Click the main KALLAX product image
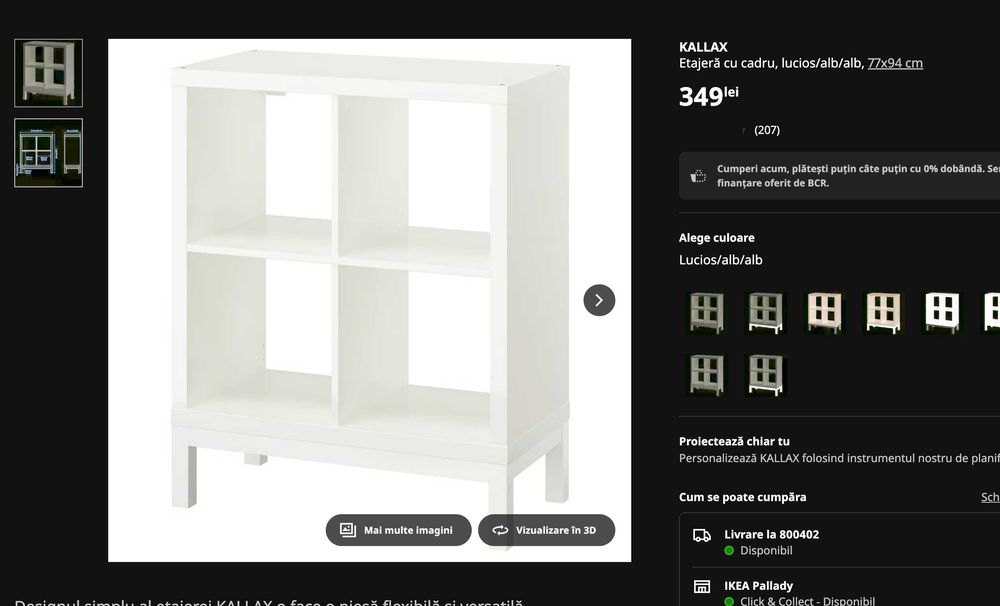Image resolution: width=1000 pixels, height=606 pixels. click(369, 300)
